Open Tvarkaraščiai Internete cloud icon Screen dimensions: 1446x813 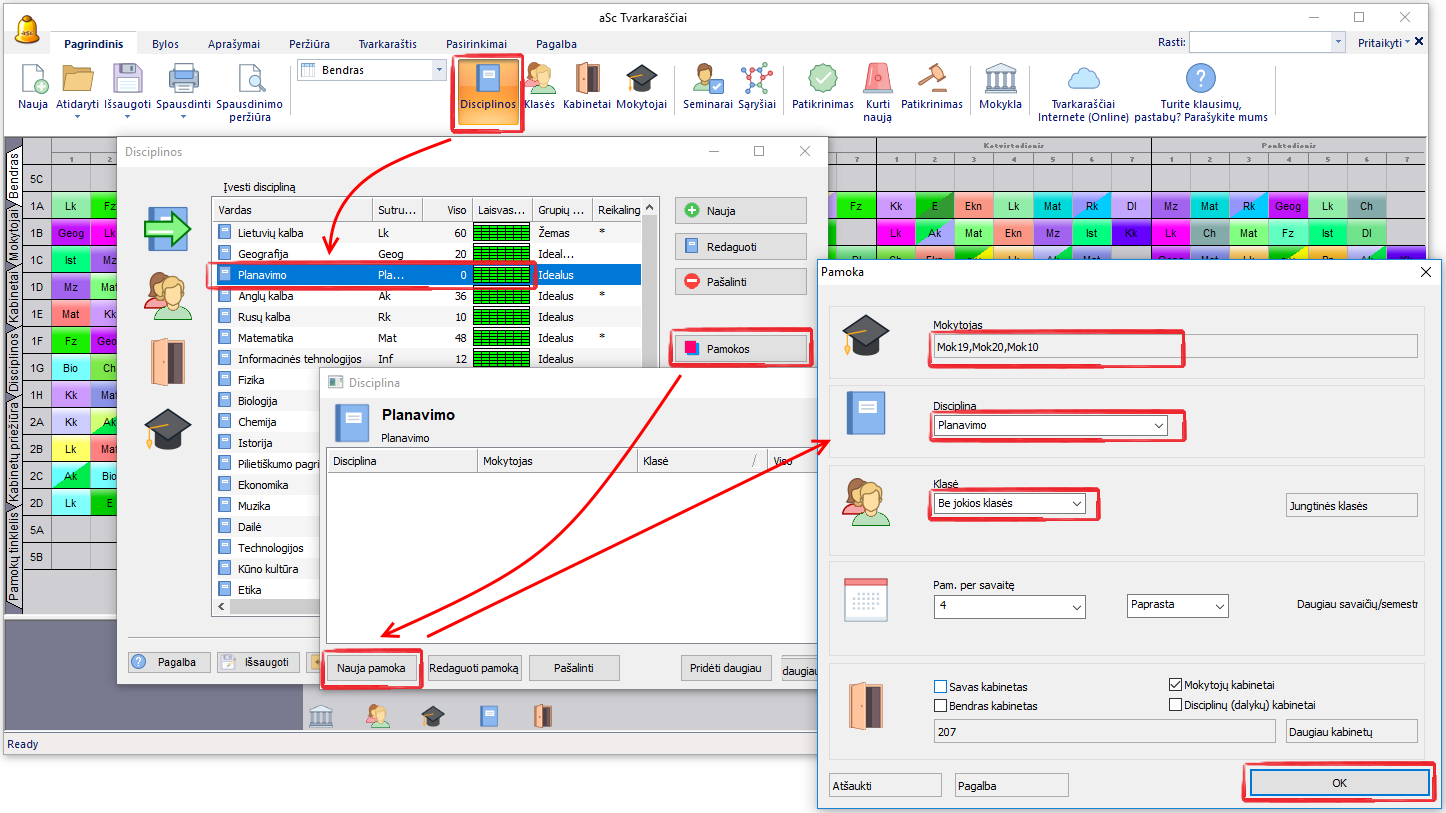tap(1083, 80)
